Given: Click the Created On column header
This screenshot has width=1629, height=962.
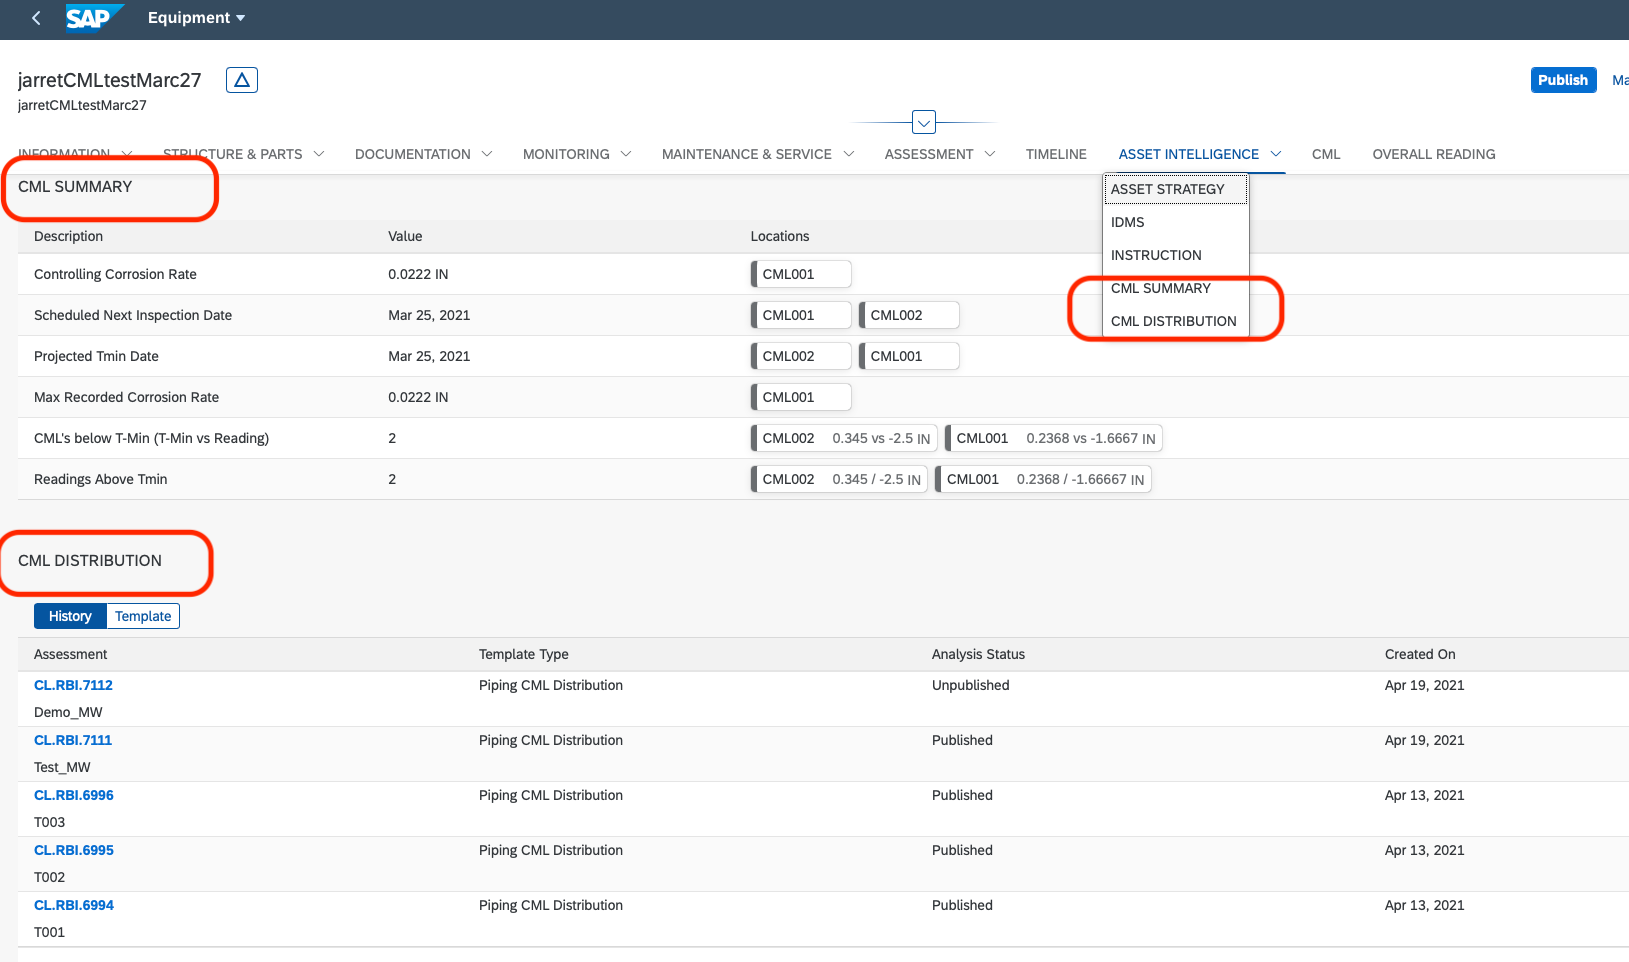Looking at the screenshot, I should click(x=1420, y=654).
